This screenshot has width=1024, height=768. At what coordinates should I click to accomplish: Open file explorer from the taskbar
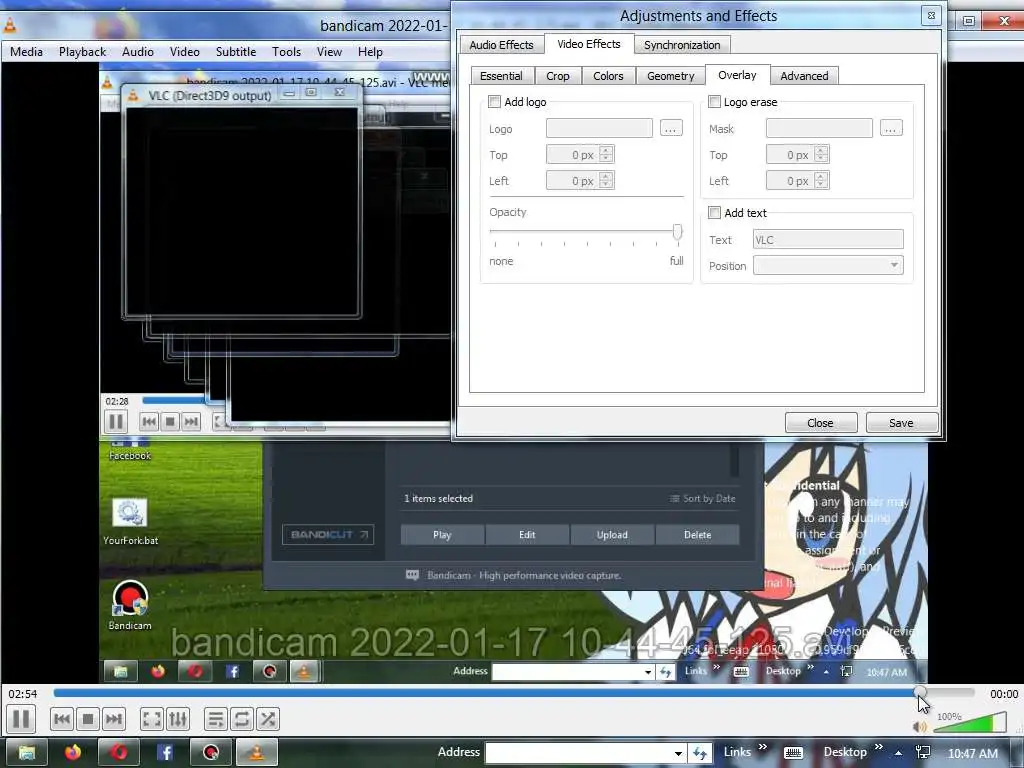26,752
